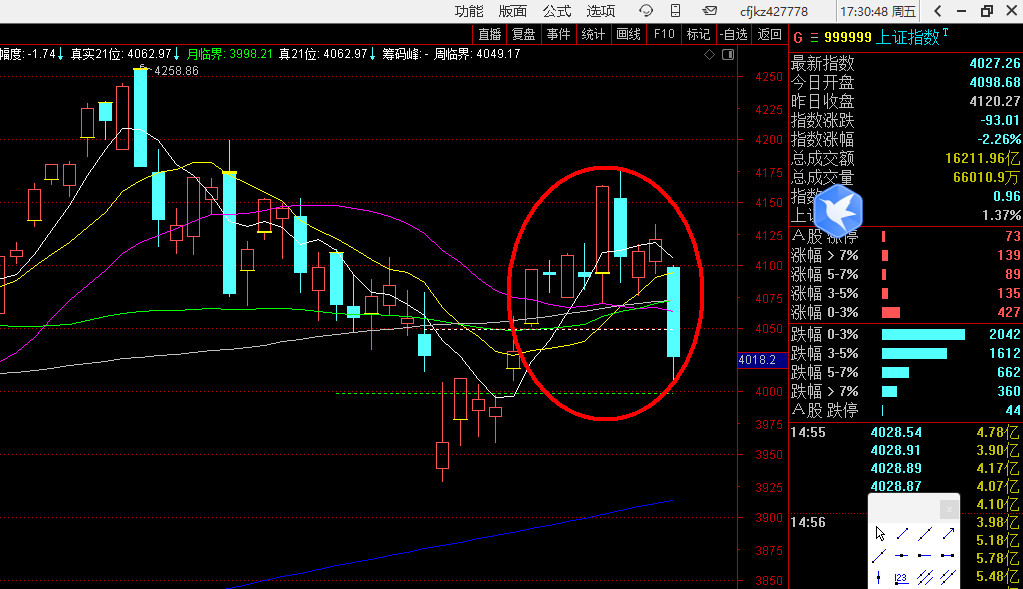
Task: Click the 14:55 tick price 4028.54
Action: tap(896, 432)
